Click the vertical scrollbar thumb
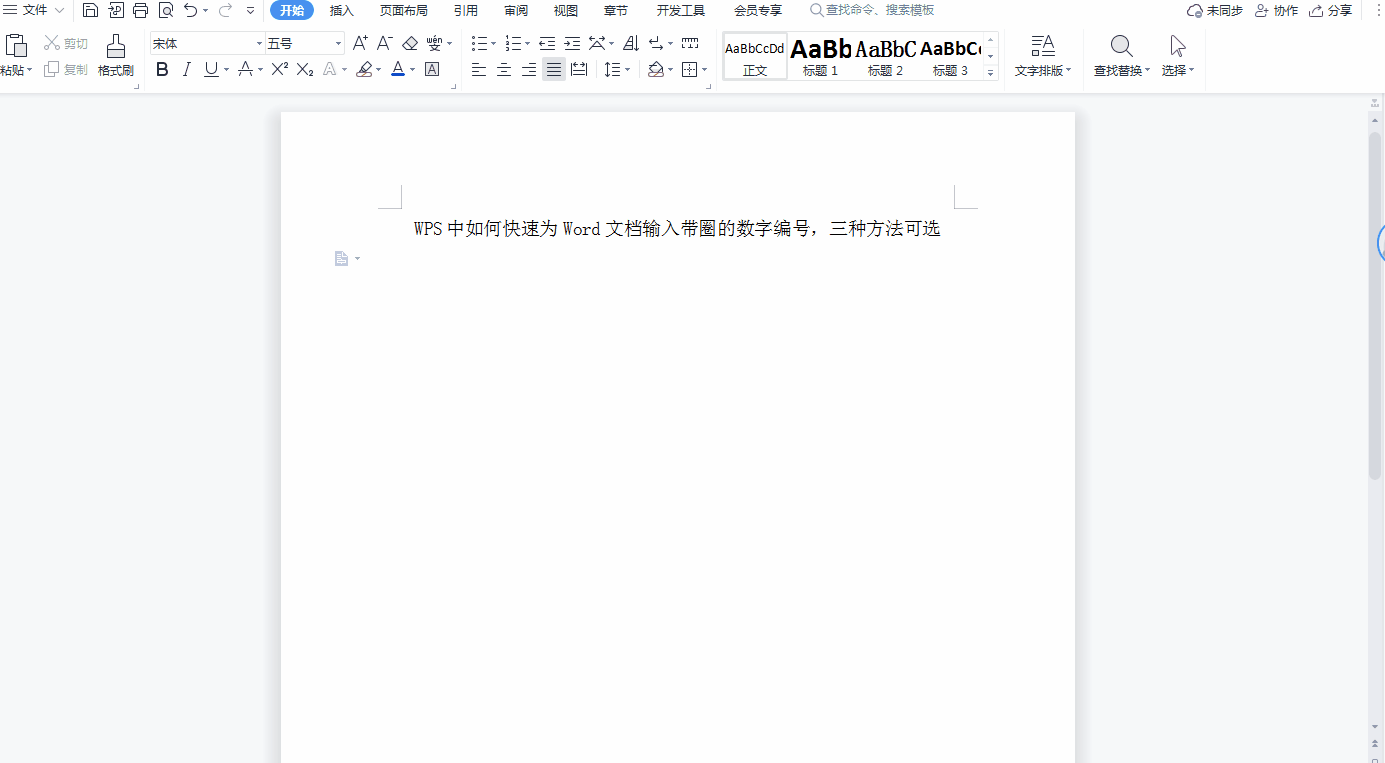The height and width of the screenshot is (763, 1385). point(1375,305)
